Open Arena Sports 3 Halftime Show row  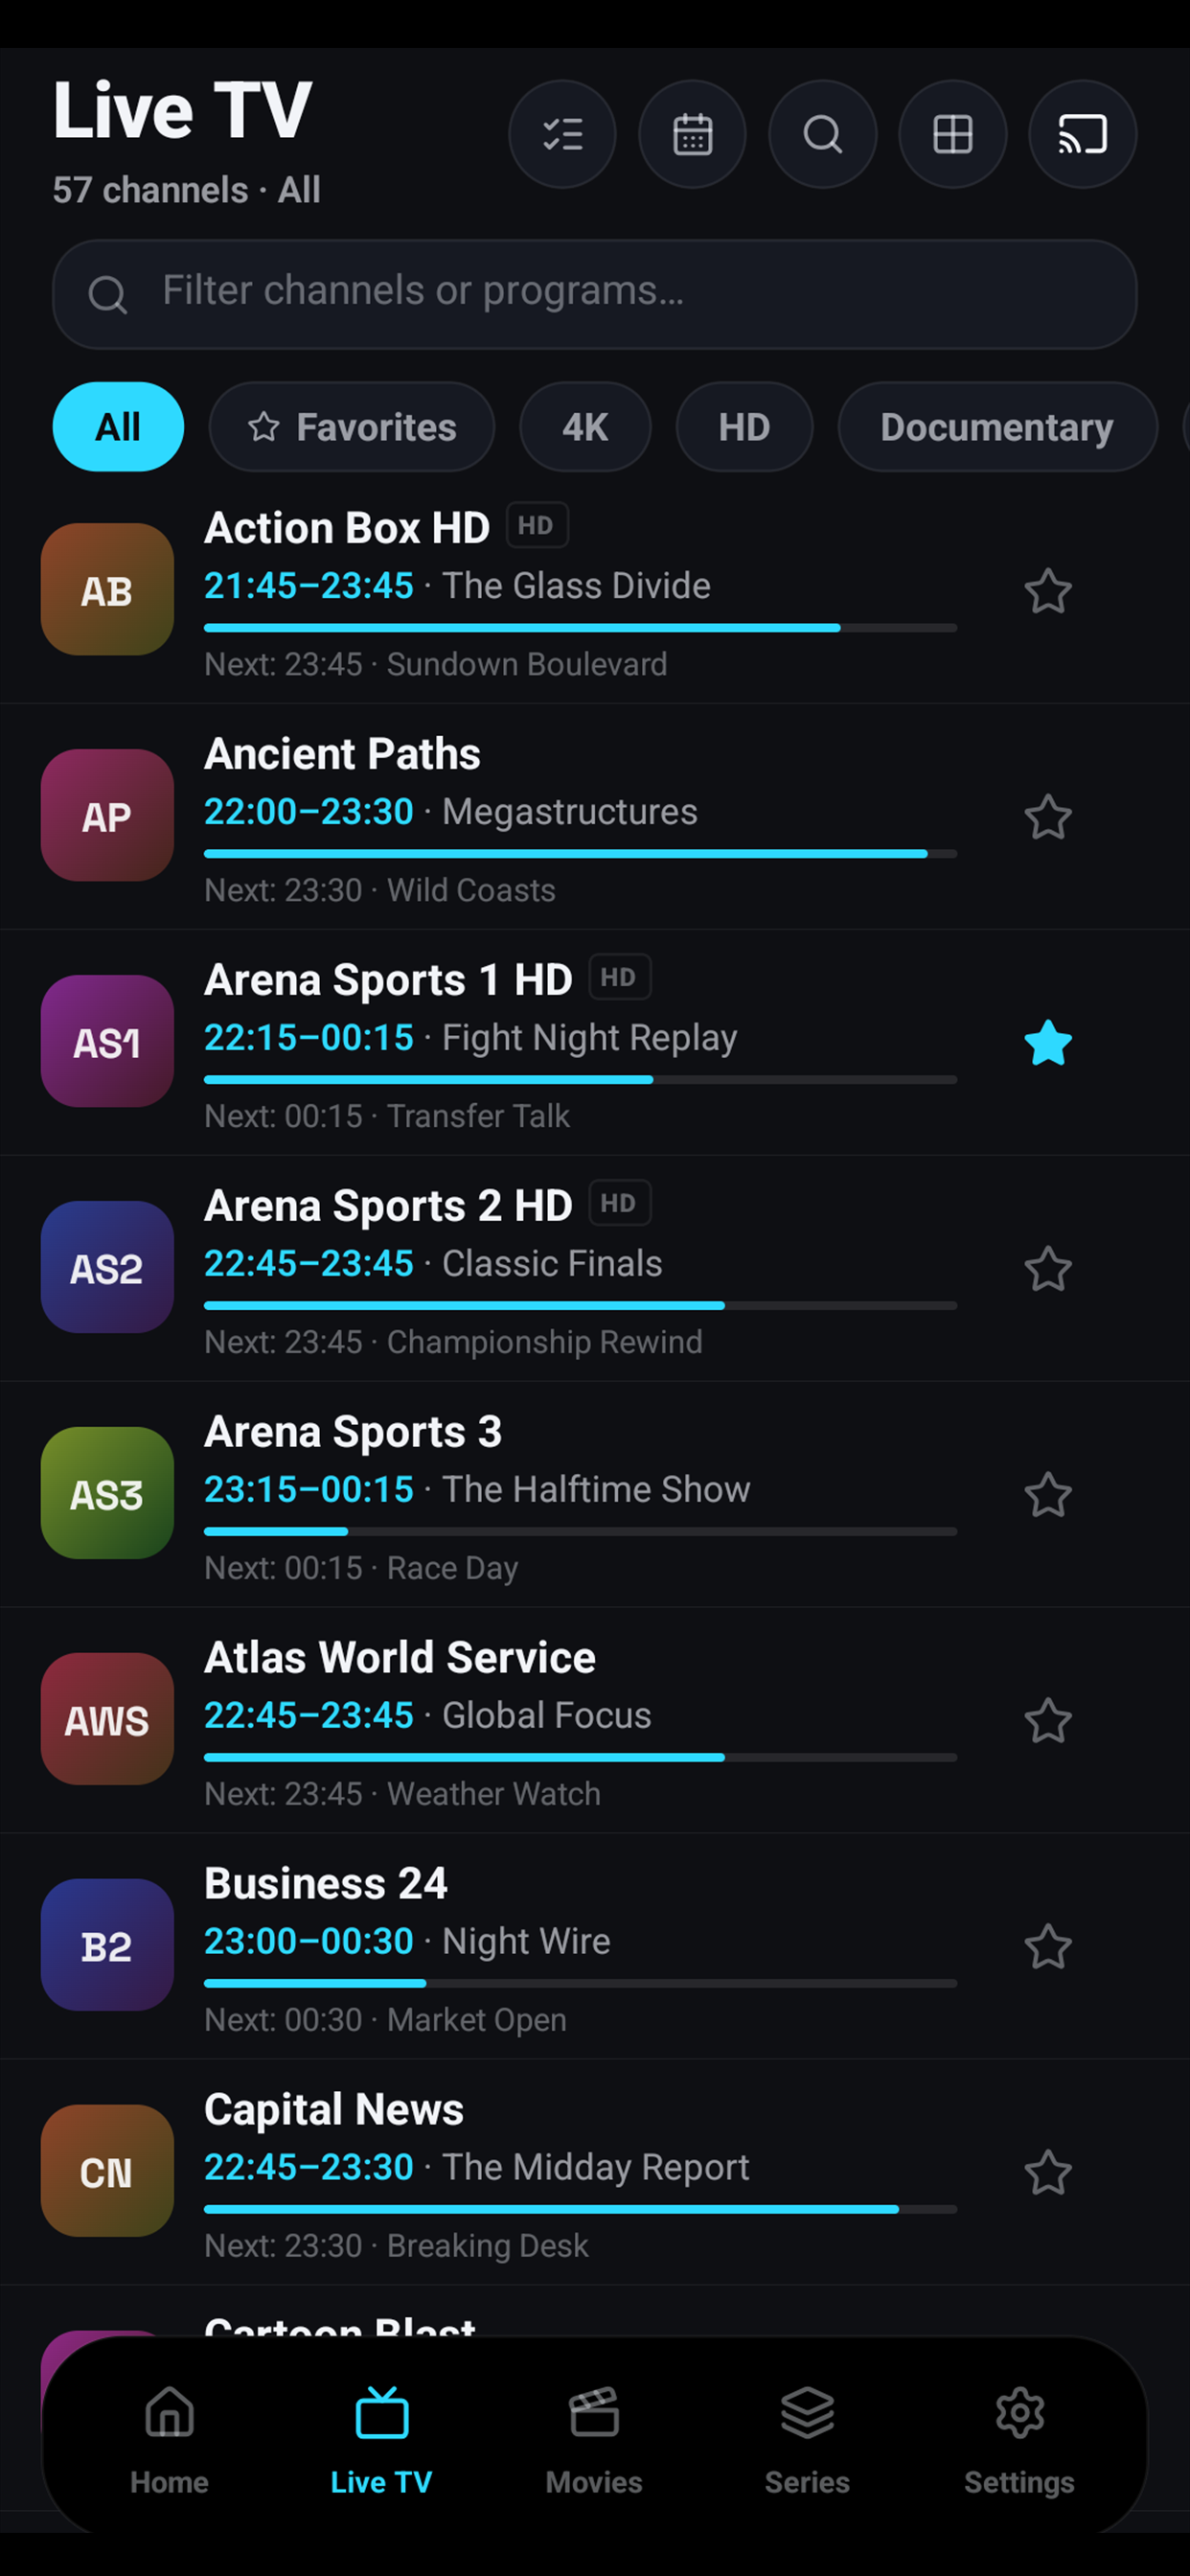[x=595, y=1494]
